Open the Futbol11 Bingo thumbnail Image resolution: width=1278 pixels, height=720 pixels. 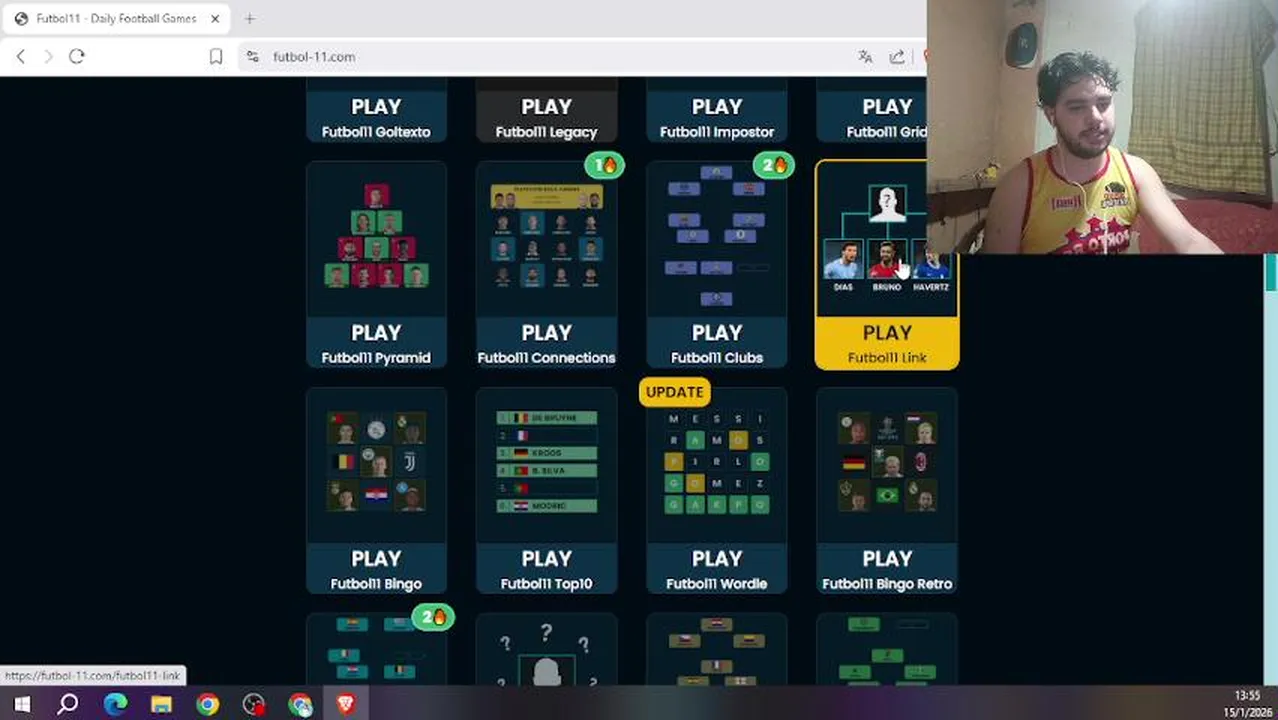point(376,463)
